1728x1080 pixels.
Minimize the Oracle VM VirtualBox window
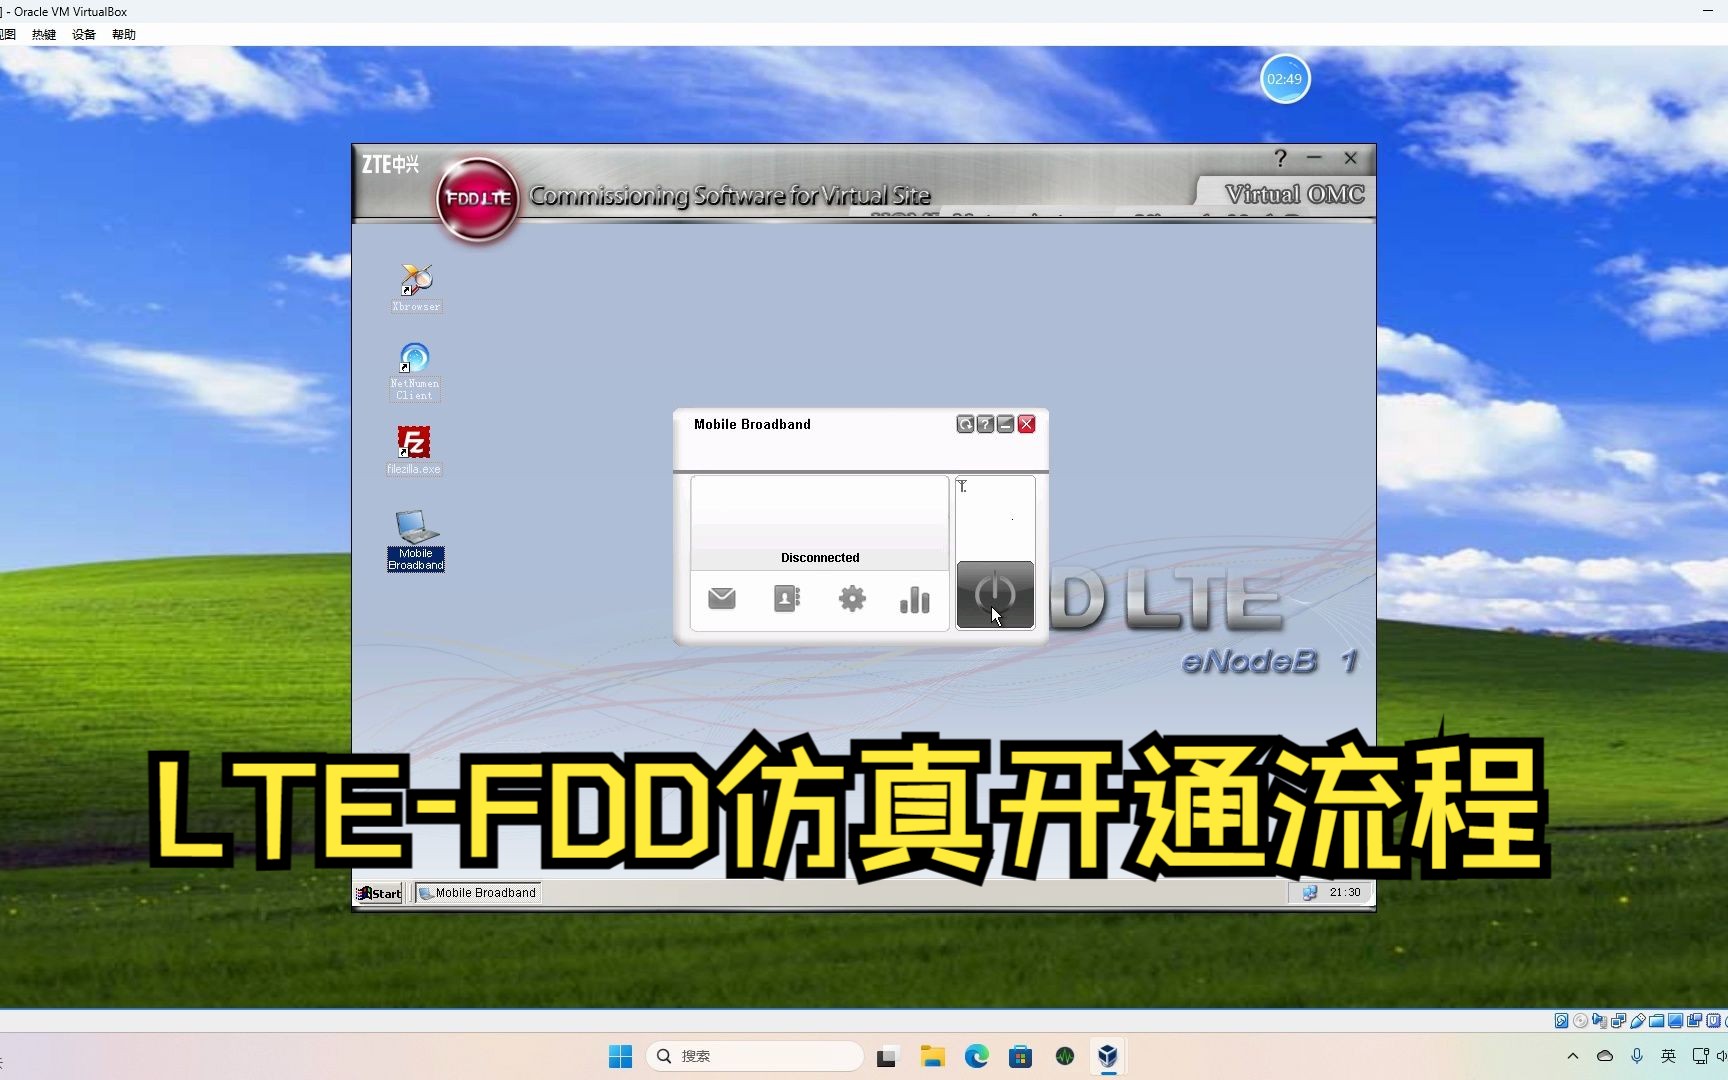pyautogui.click(x=1707, y=11)
